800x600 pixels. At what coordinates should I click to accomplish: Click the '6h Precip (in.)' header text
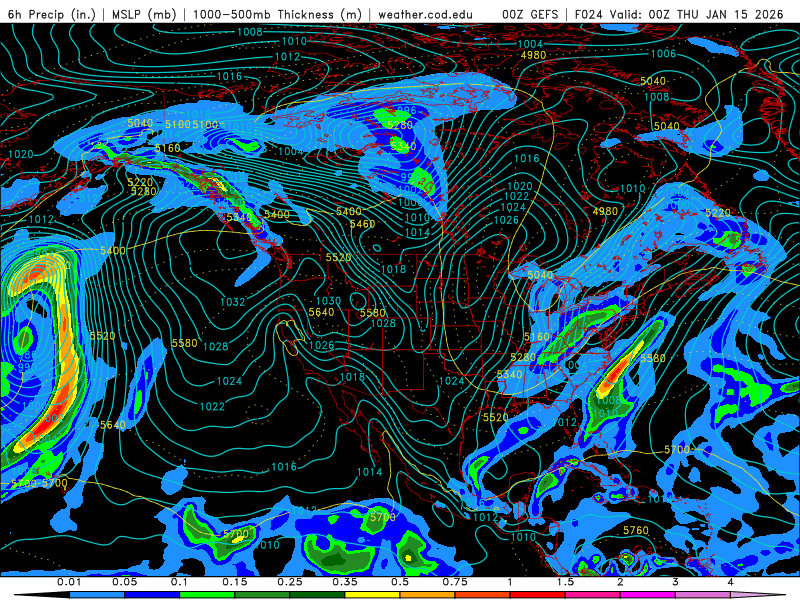[x=52, y=14]
